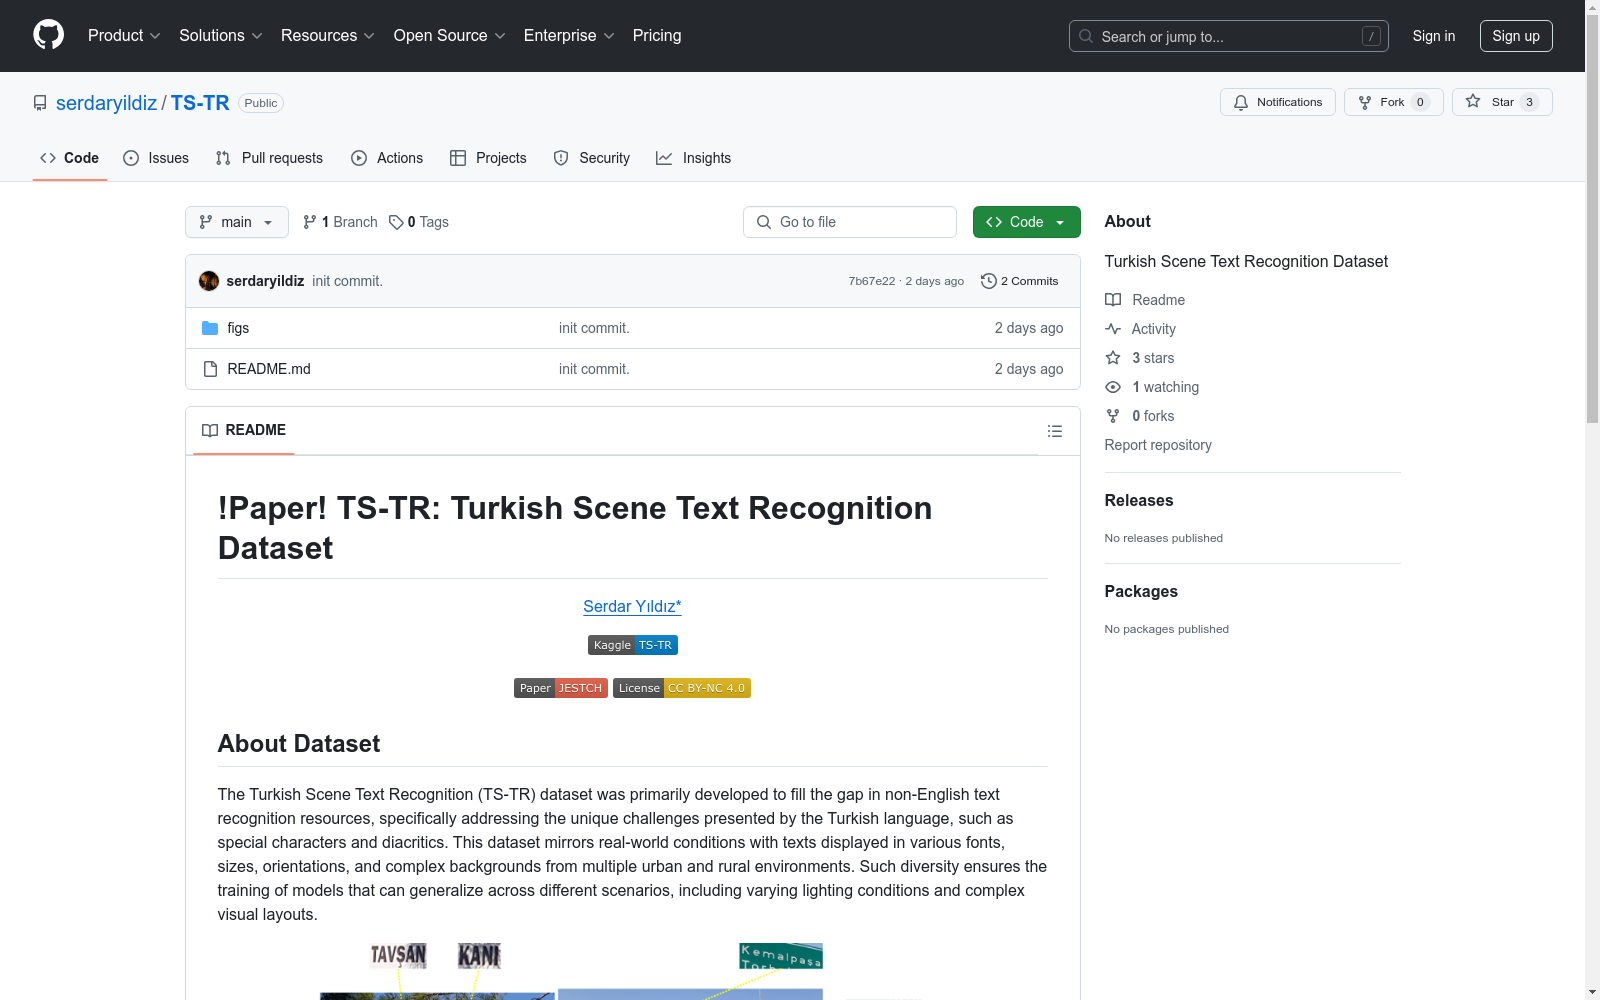The image size is (1600, 1000).
Task: Open the Serdar Yıldız author link
Action: pyautogui.click(x=632, y=606)
